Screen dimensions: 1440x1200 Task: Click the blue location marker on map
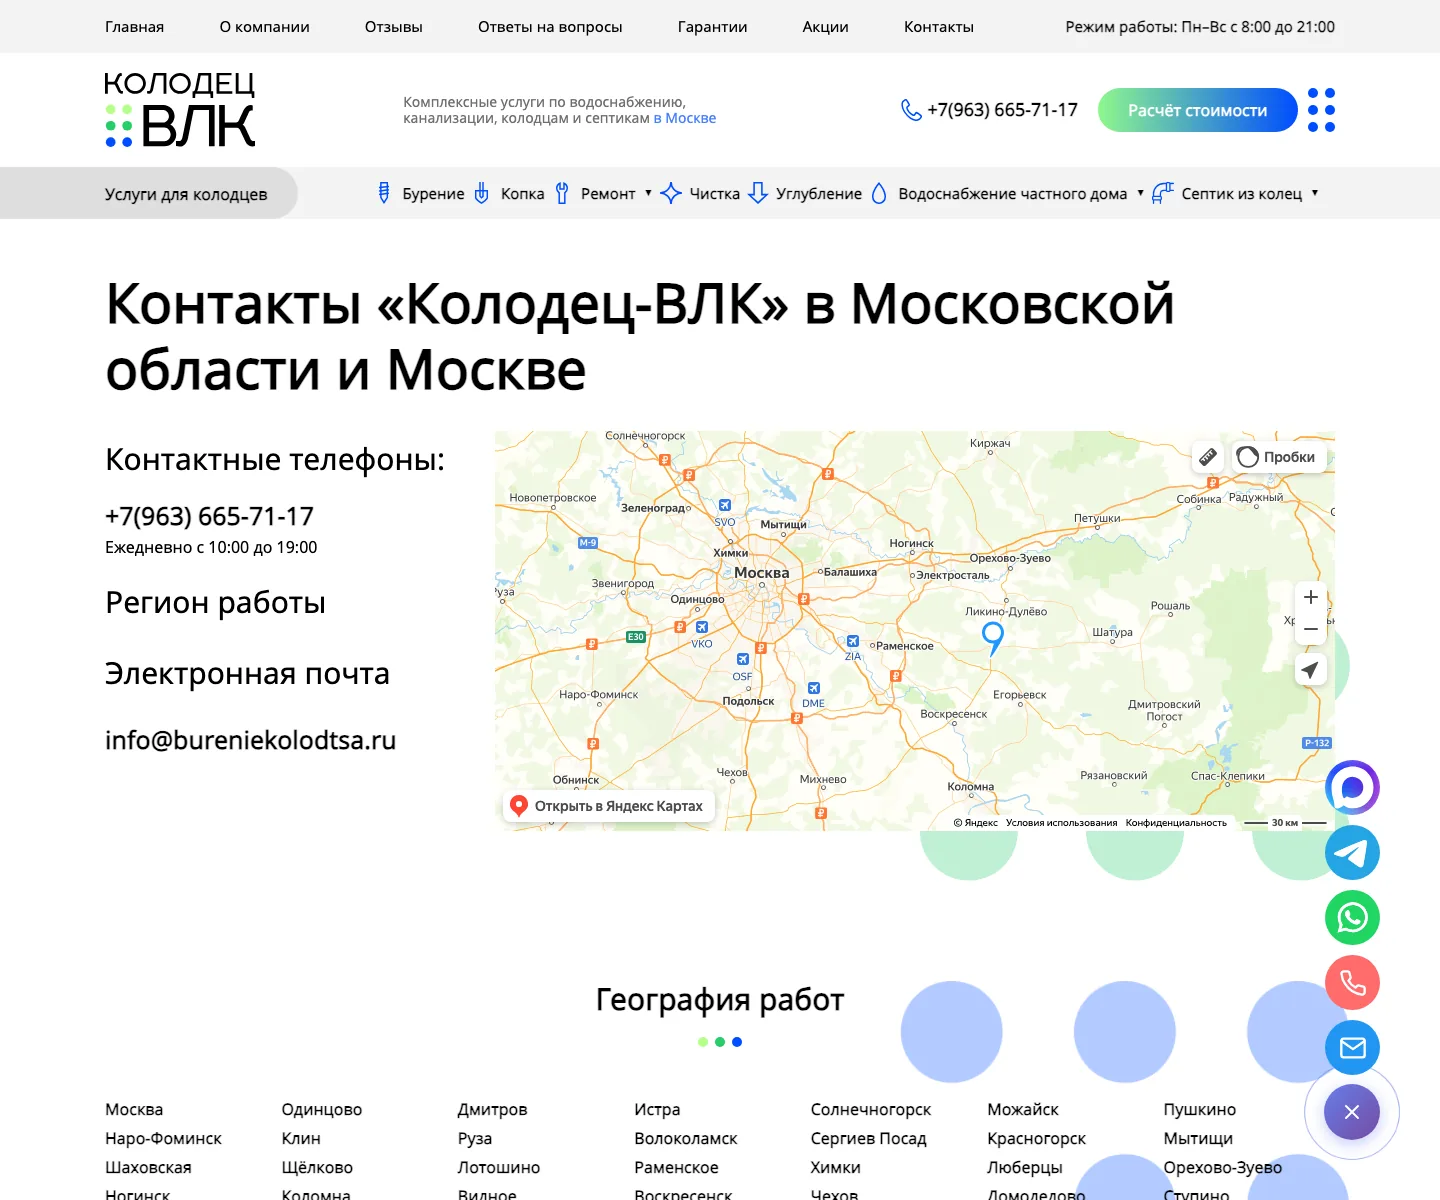[x=993, y=638]
